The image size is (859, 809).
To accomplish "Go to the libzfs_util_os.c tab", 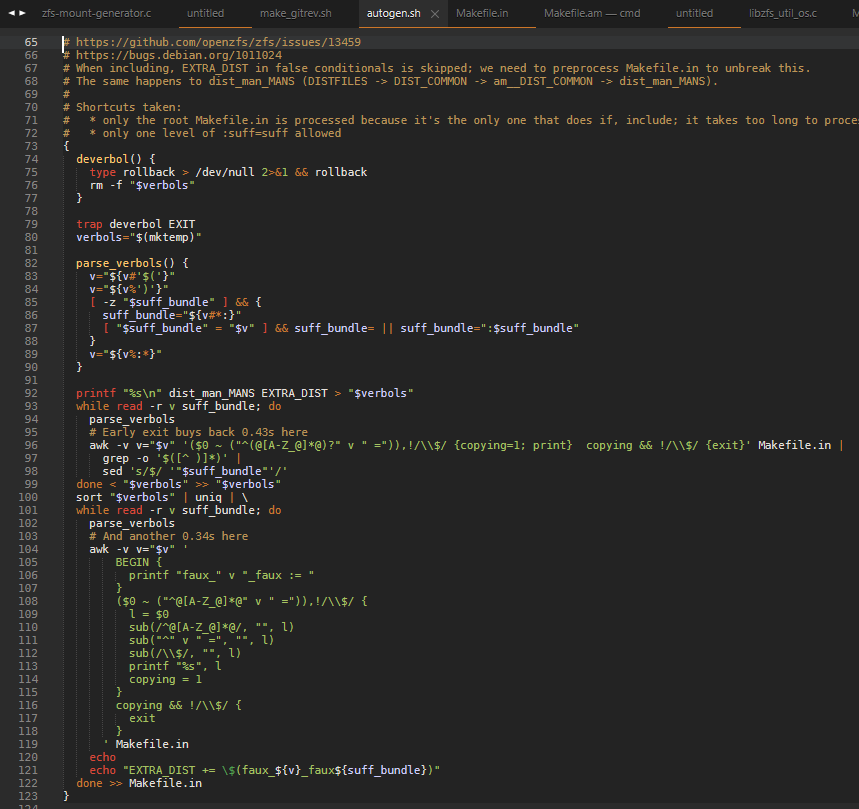I will 782,14.
